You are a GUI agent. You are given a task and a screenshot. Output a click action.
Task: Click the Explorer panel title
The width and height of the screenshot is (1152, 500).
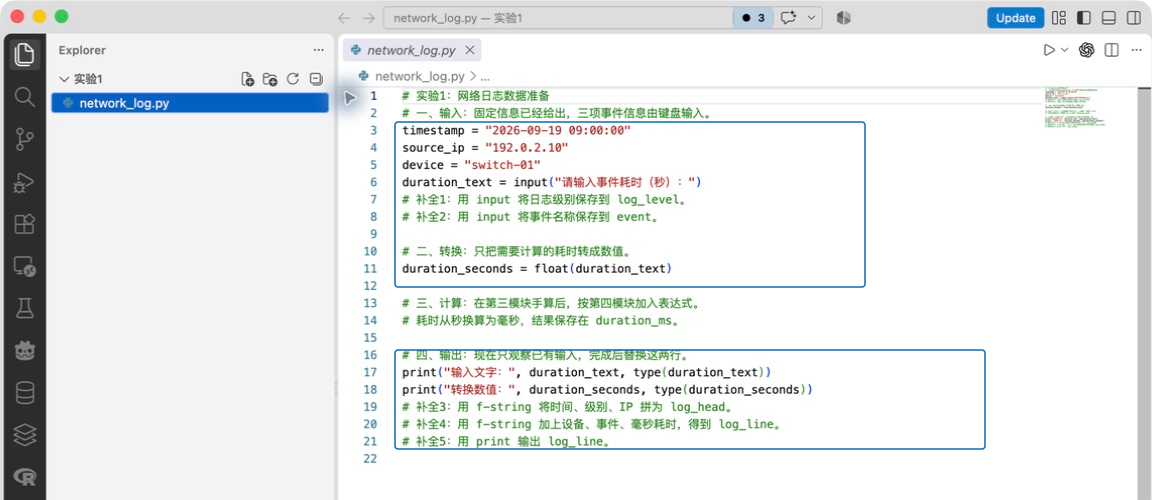click(x=82, y=50)
